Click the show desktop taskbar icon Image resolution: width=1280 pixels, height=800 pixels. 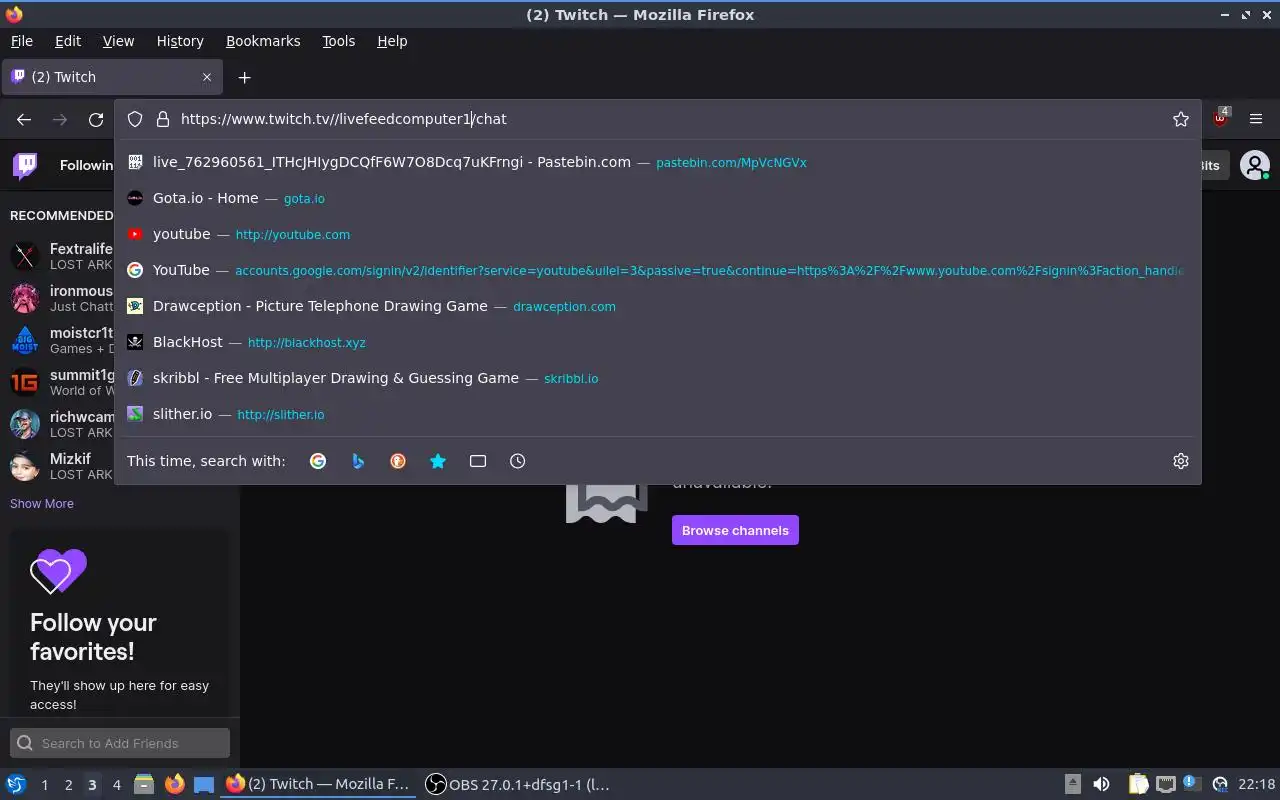[x=204, y=785]
